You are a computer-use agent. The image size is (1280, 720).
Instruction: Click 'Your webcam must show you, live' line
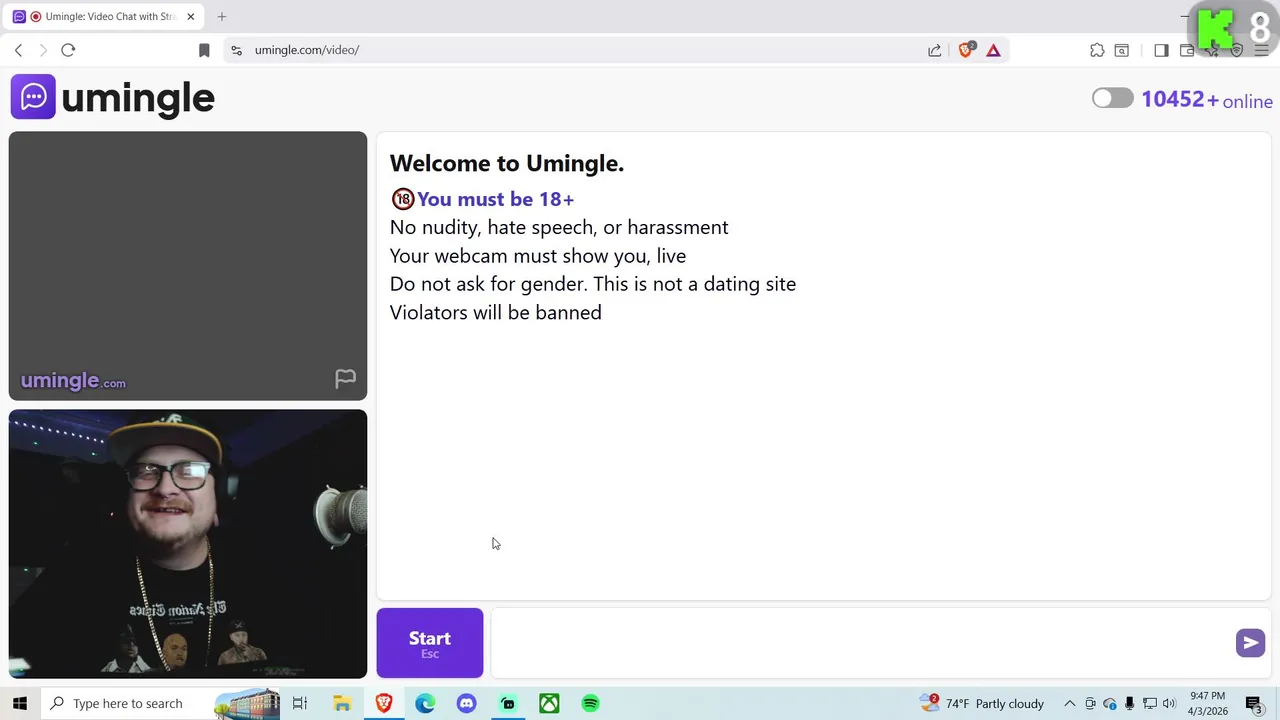coord(538,256)
